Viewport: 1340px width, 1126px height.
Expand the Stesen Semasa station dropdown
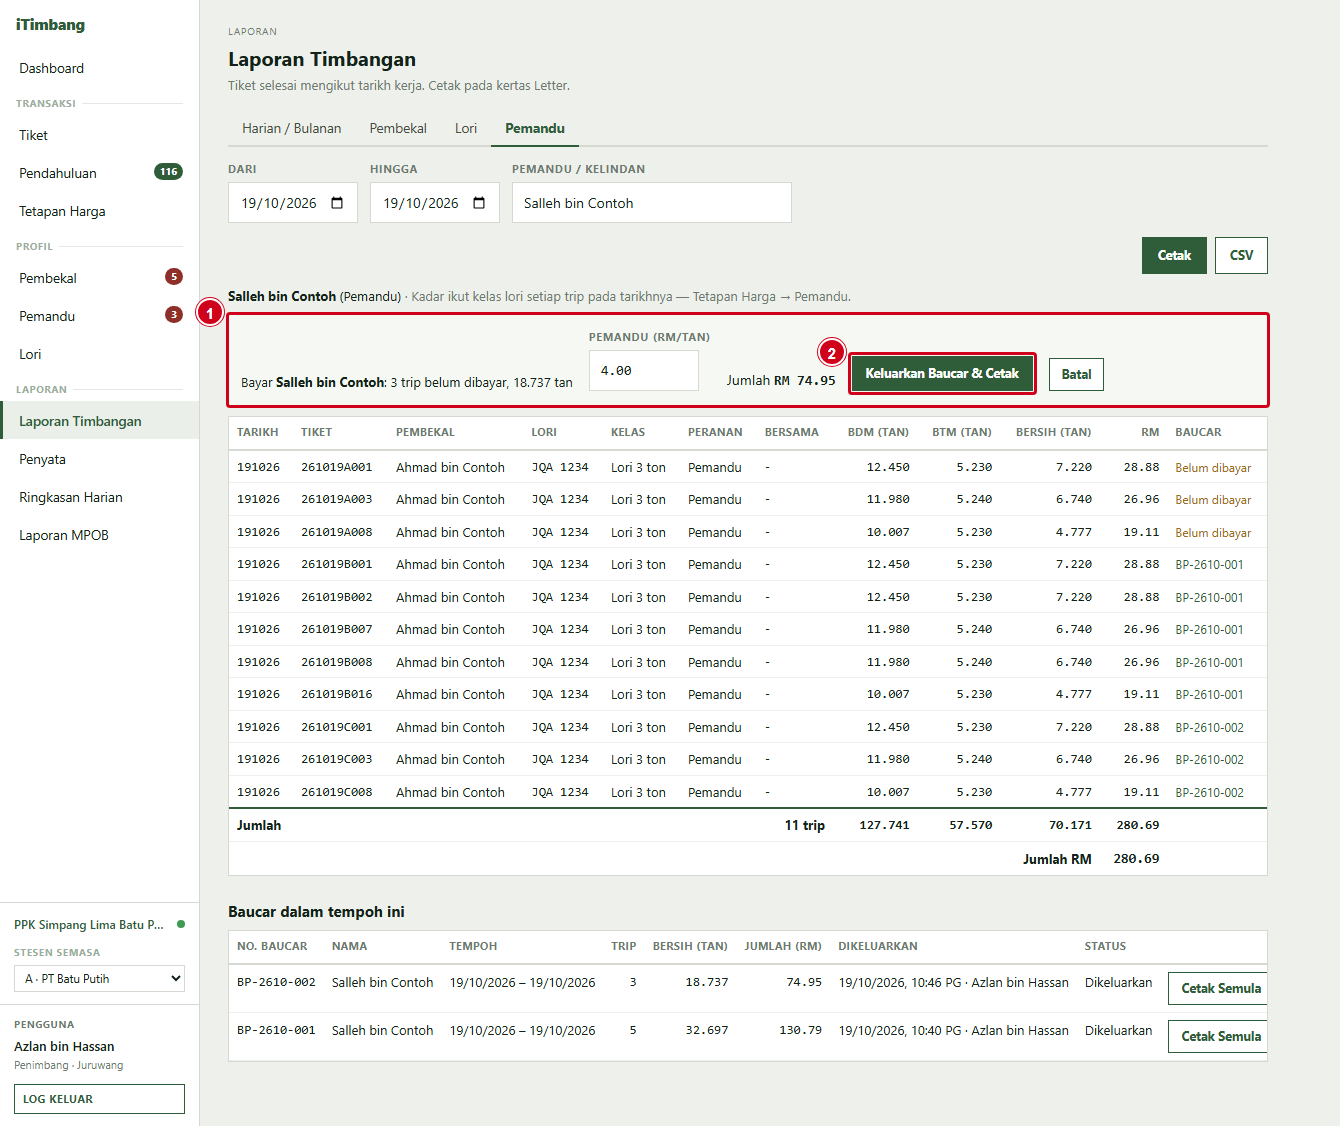tap(99, 978)
